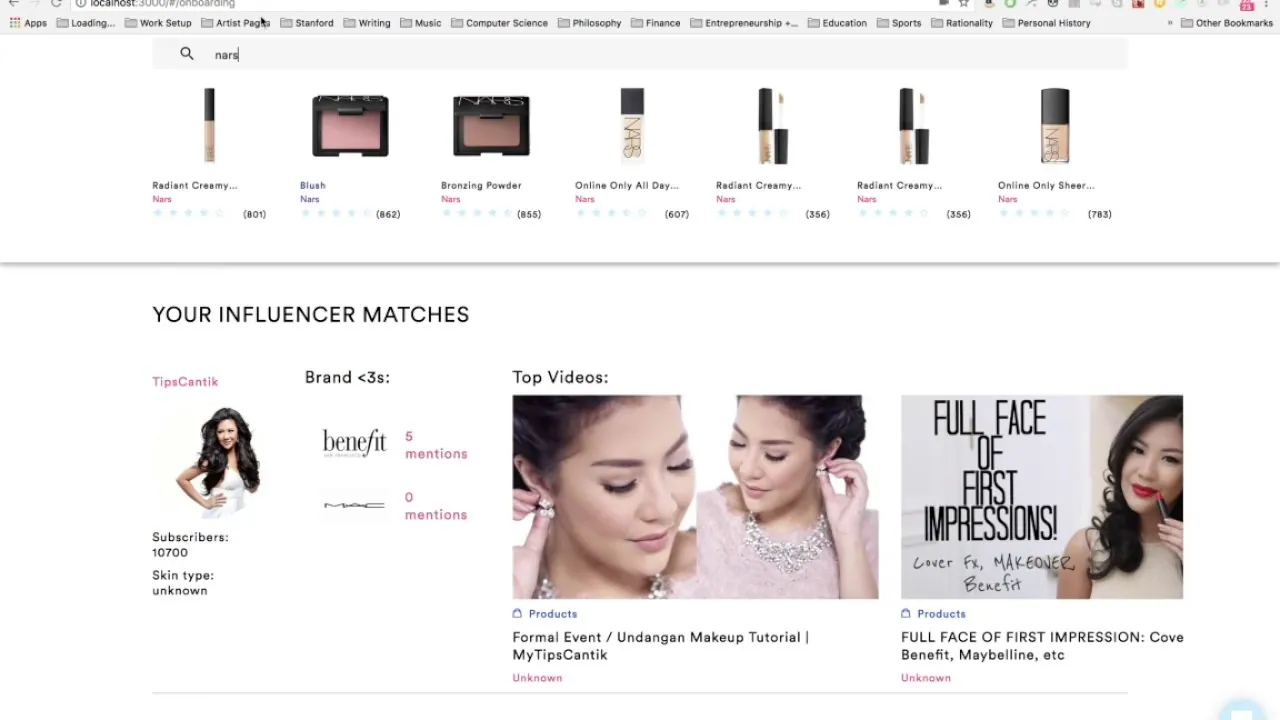Click the star rating under Bronzing Powder

coord(476,214)
